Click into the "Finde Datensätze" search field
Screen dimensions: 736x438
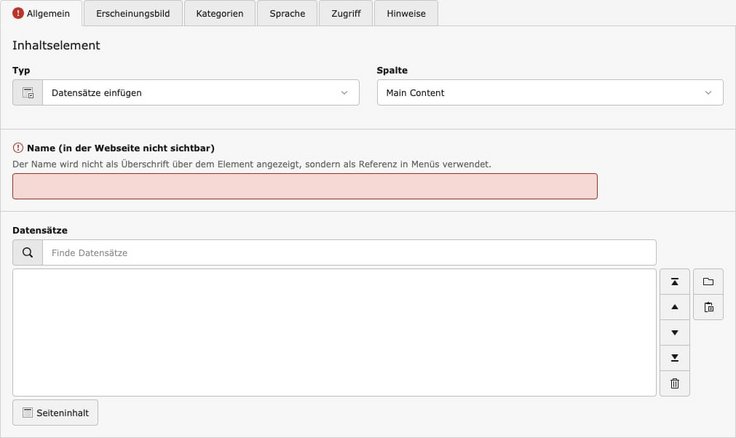(349, 253)
